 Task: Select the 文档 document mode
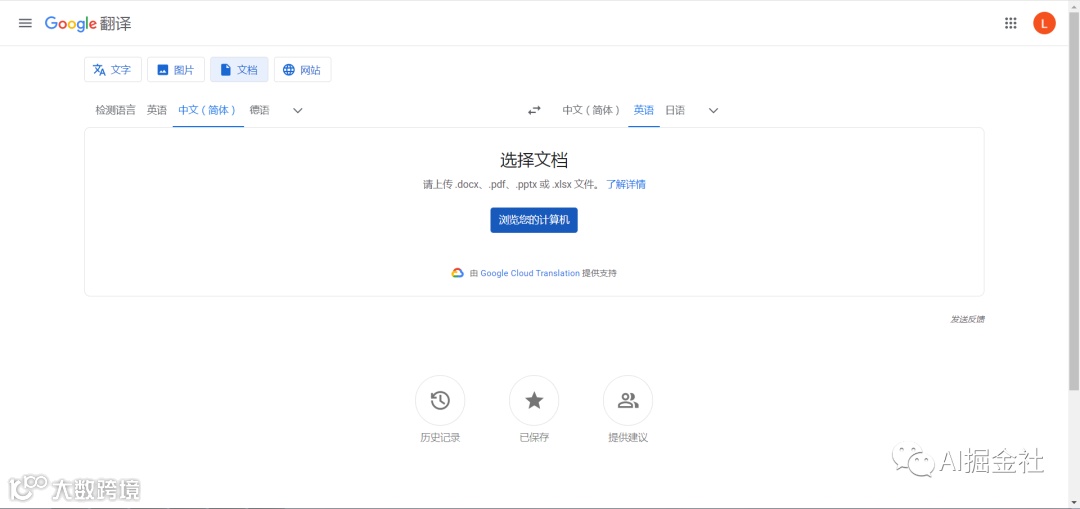coord(239,70)
